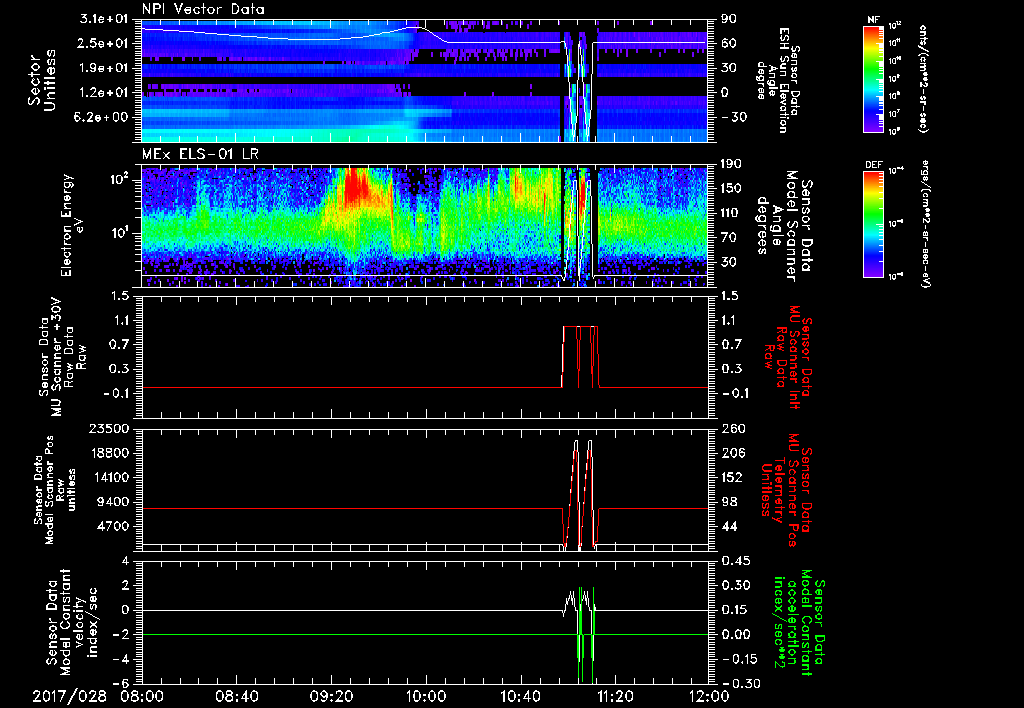Click the 260 telemetry tick value
Viewport: 1024px width, 708px height.
[734, 429]
